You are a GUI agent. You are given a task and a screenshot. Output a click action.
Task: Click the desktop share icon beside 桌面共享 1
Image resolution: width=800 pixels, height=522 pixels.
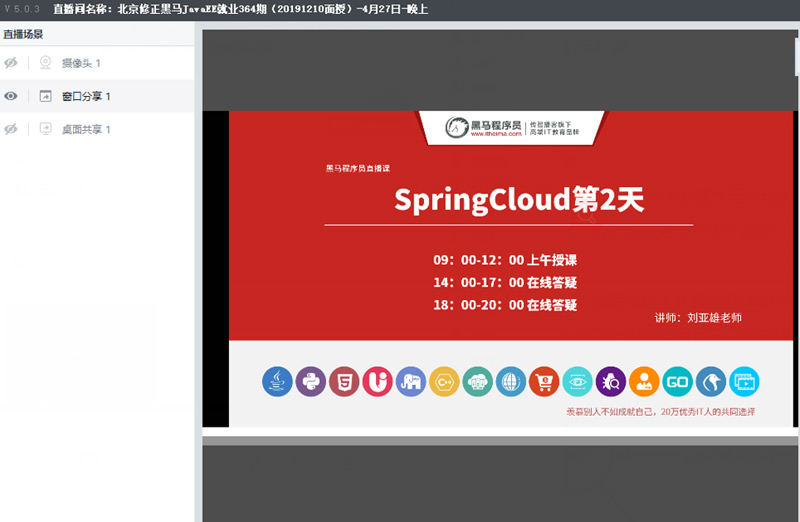[45, 129]
